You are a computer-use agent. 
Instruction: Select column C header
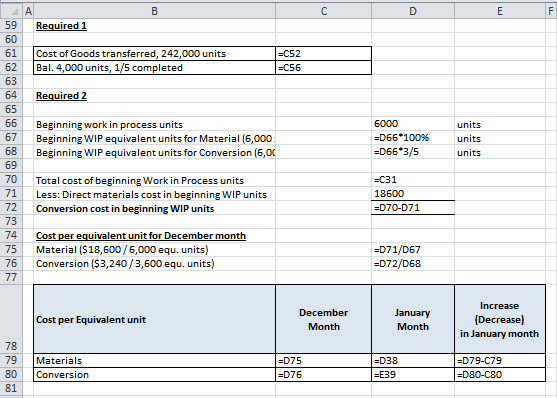click(x=324, y=11)
